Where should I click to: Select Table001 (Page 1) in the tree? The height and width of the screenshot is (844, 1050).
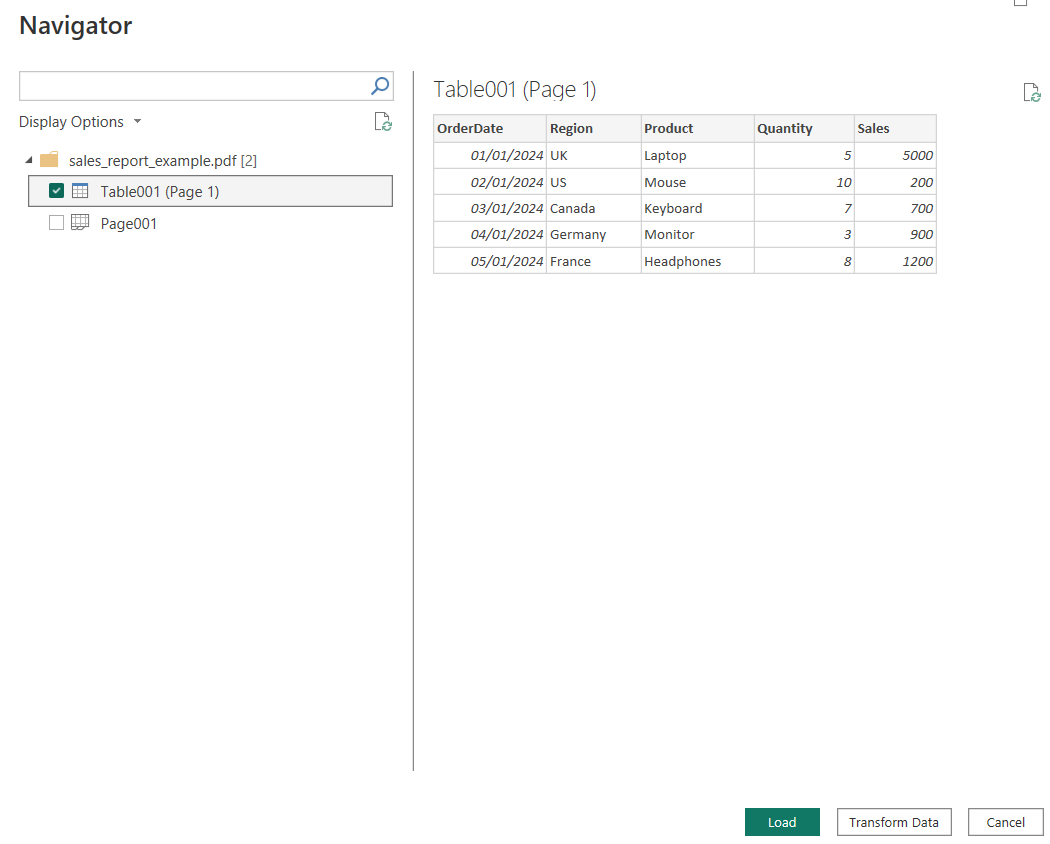pyautogui.click(x=160, y=192)
